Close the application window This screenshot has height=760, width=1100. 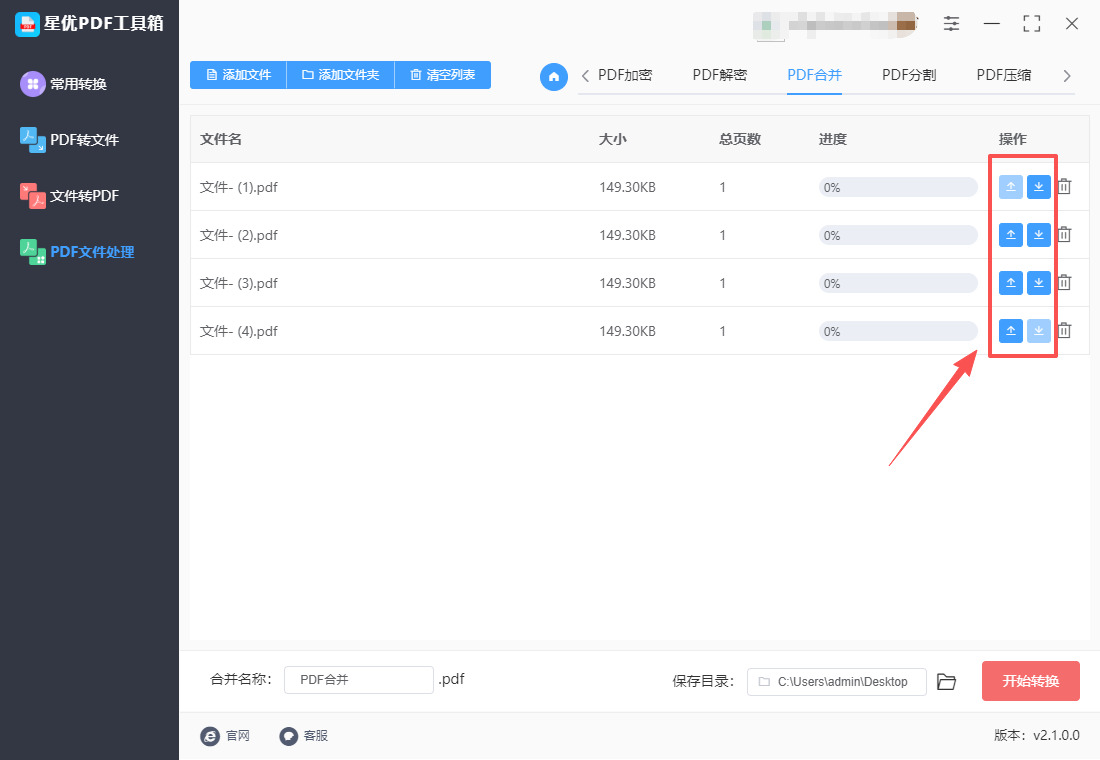pos(1072,23)
